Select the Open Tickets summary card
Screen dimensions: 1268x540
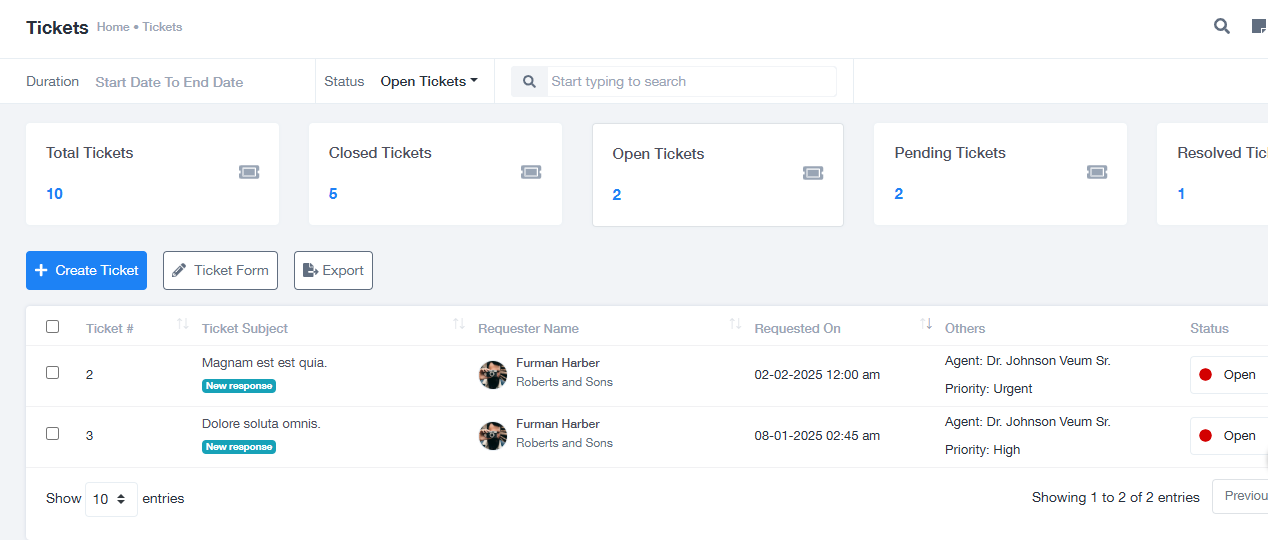[x=717, y=175]
